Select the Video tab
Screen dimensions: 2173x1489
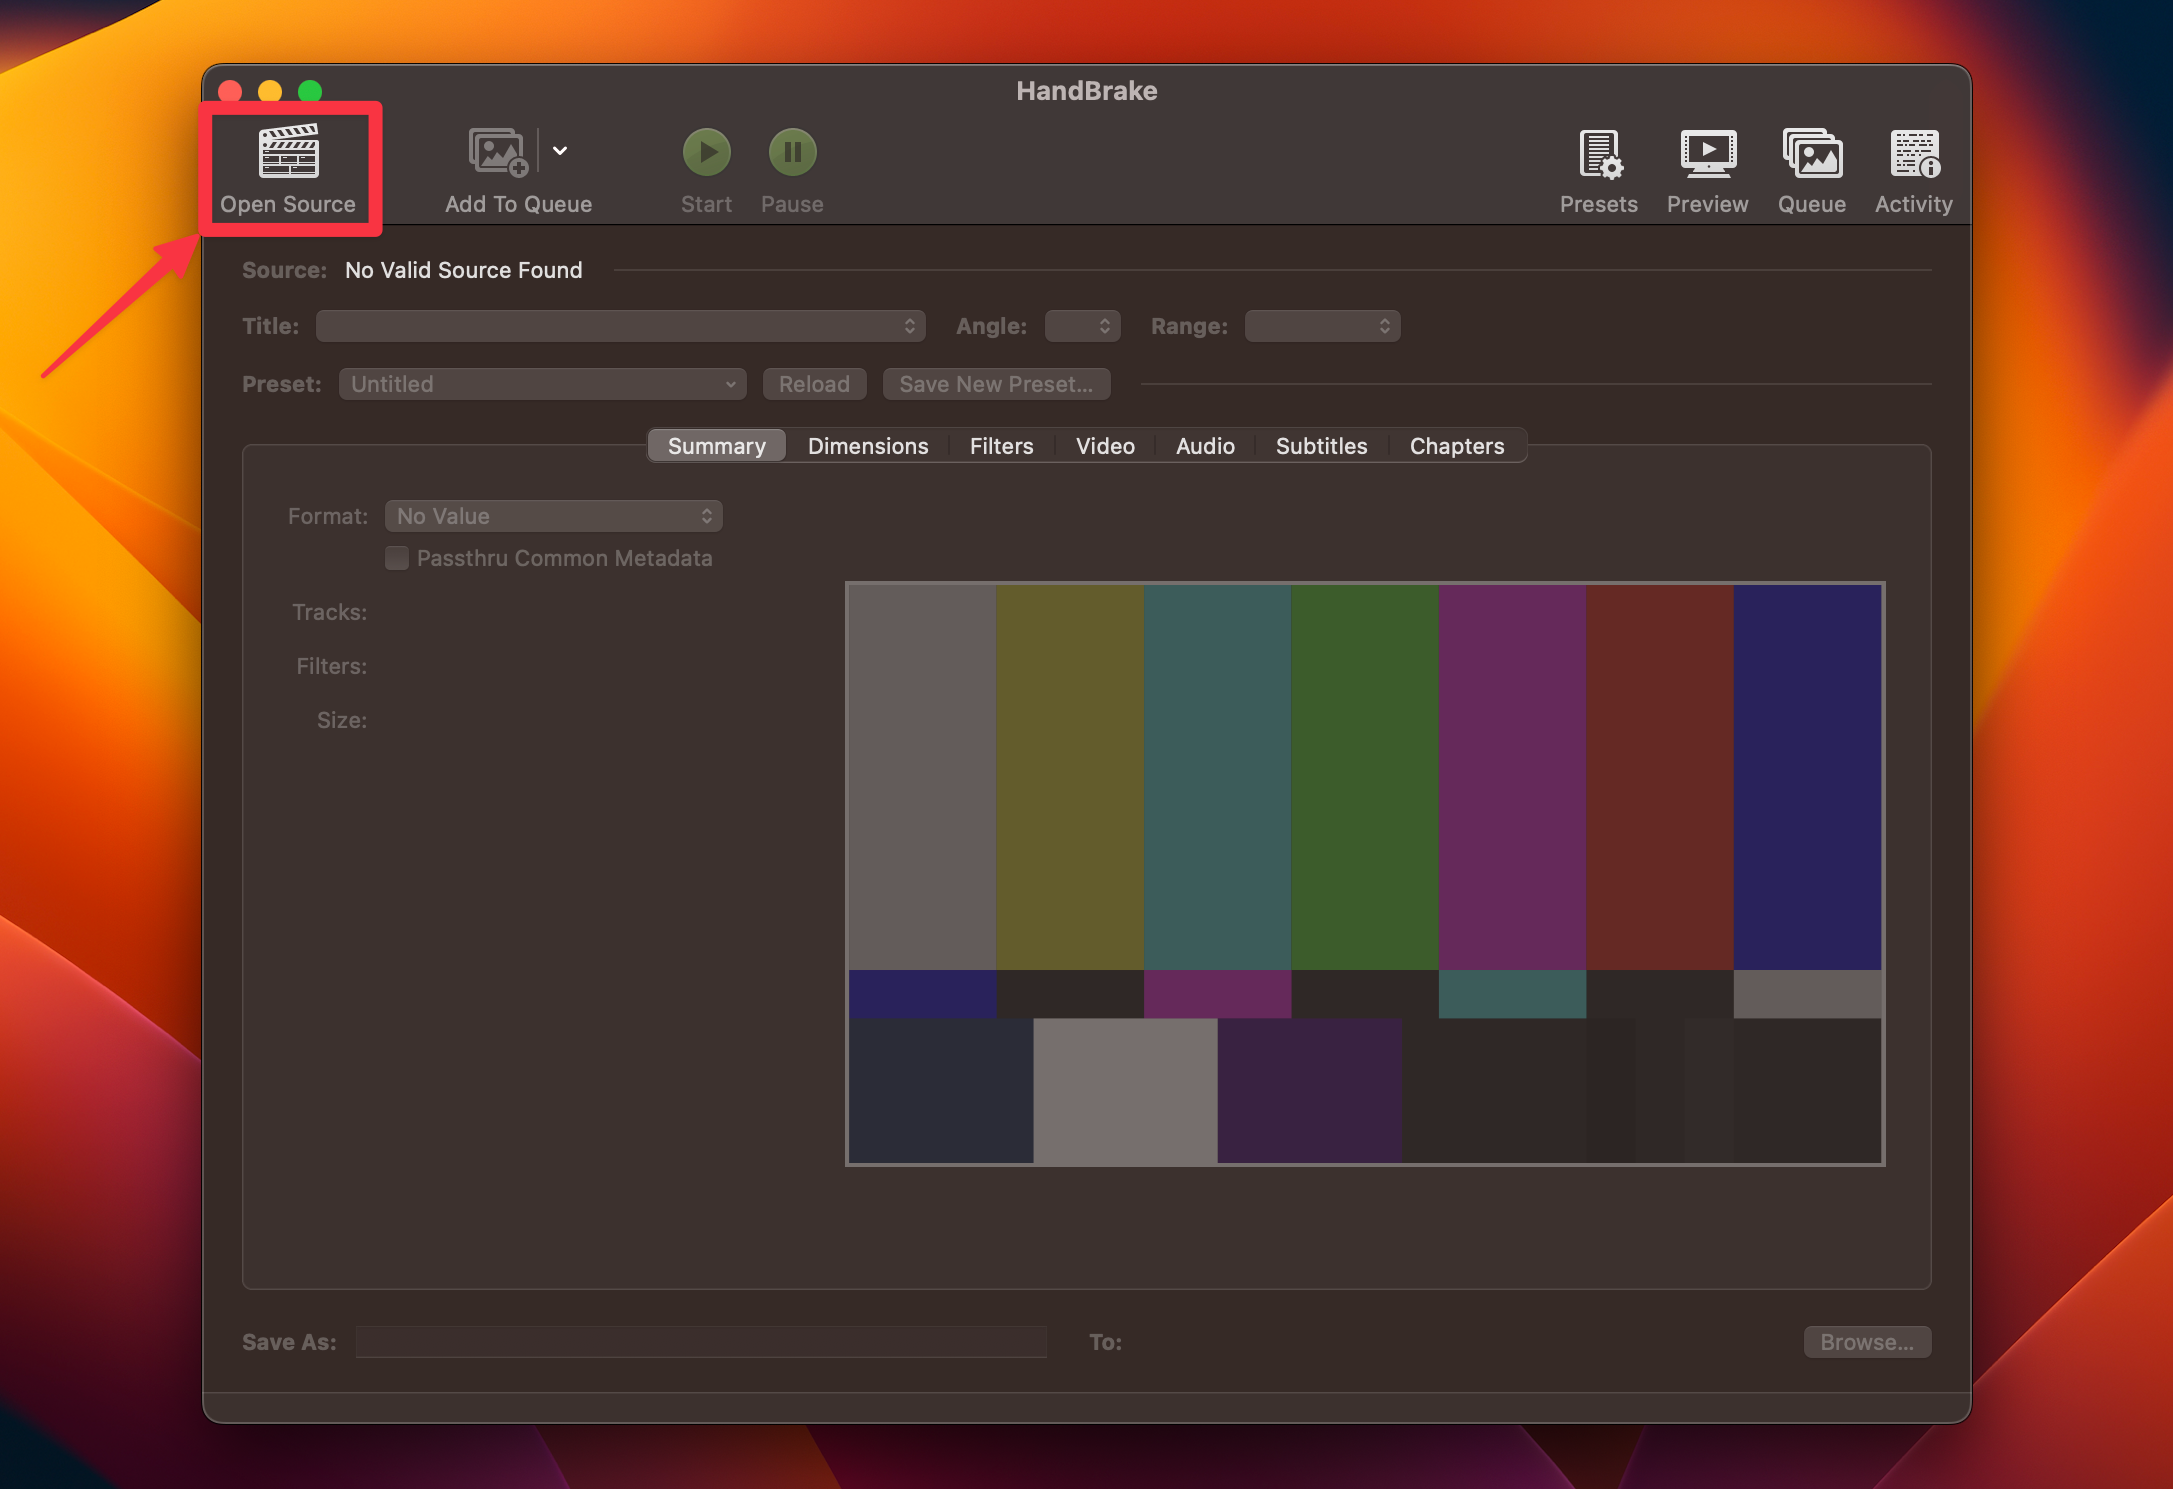pyautogui.click(x=1105, y=446)
